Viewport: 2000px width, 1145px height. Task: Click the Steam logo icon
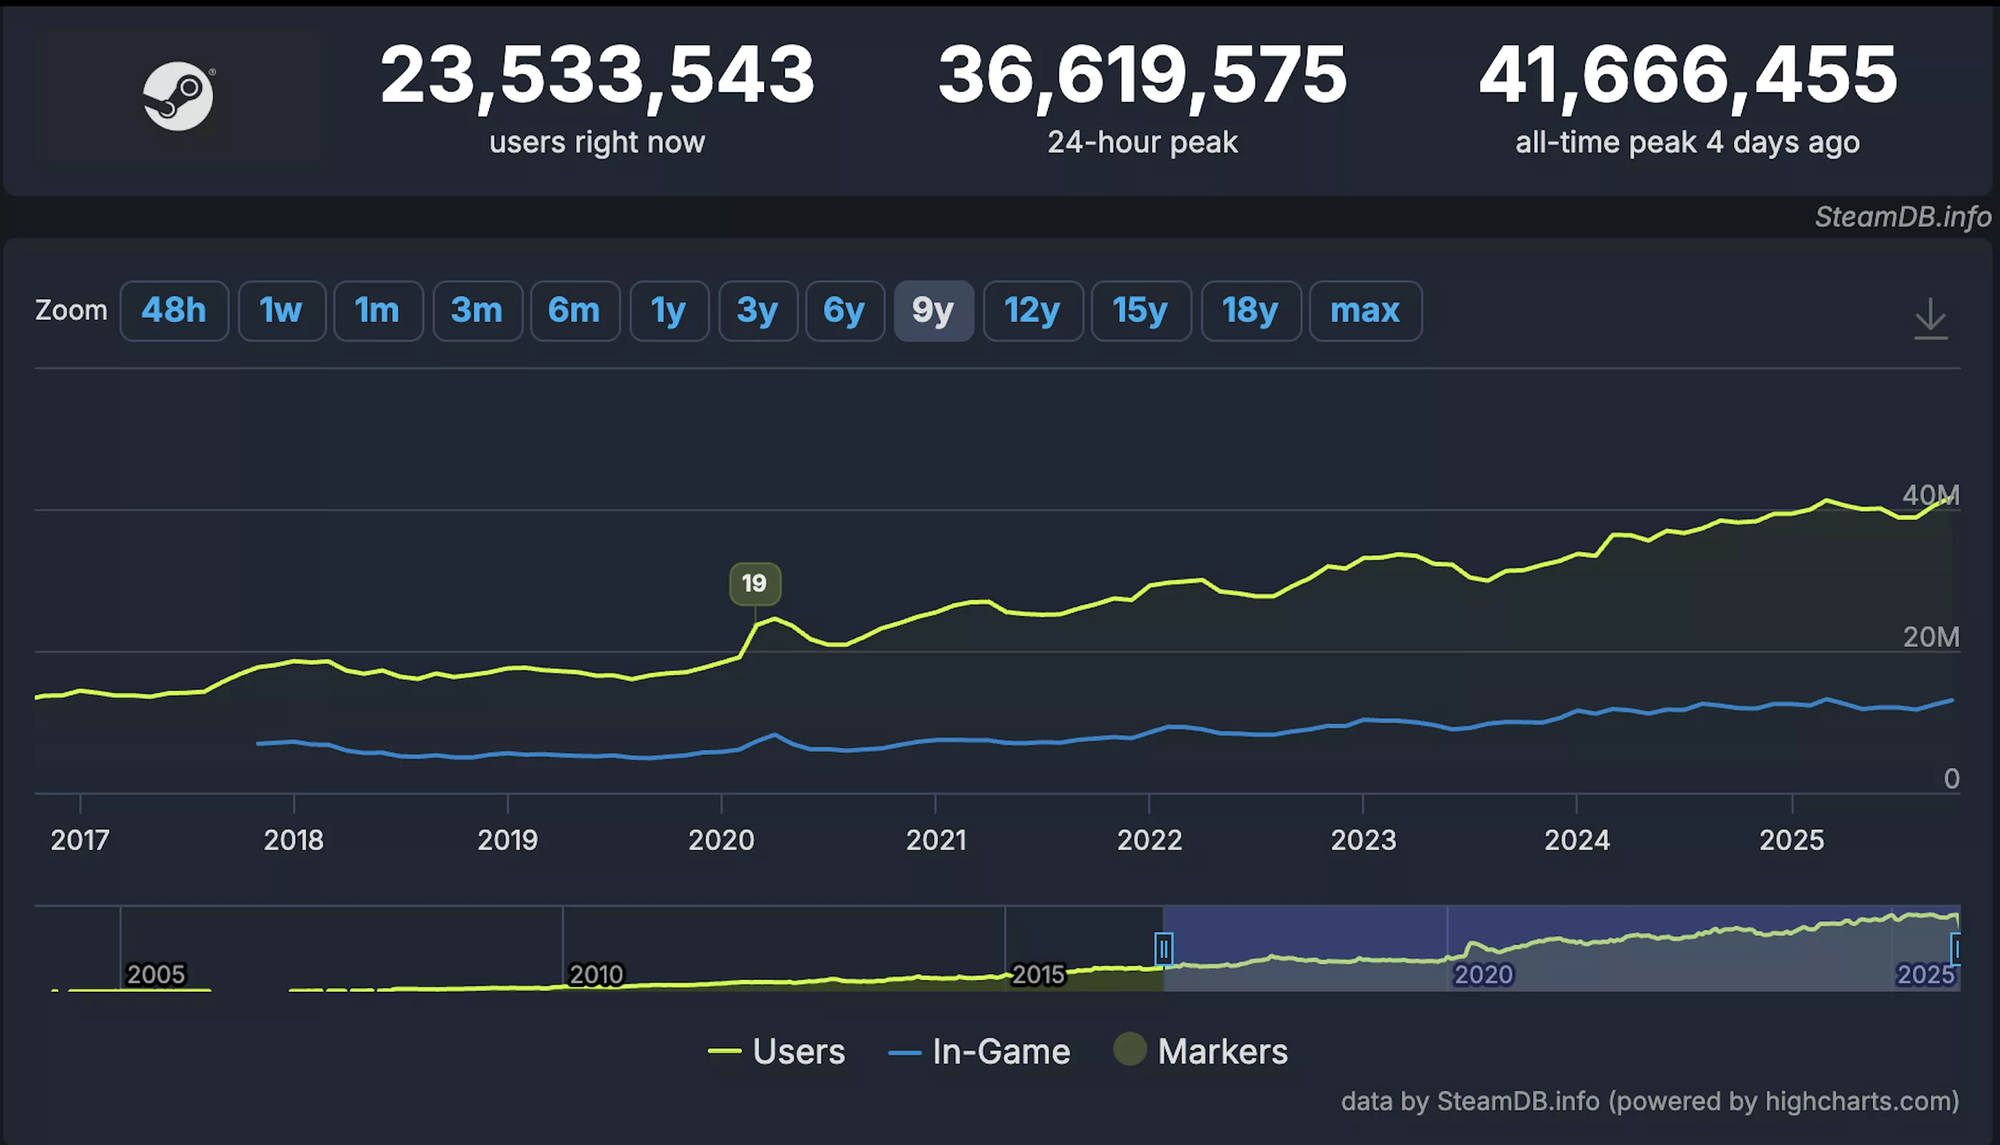tap(178, 96)
